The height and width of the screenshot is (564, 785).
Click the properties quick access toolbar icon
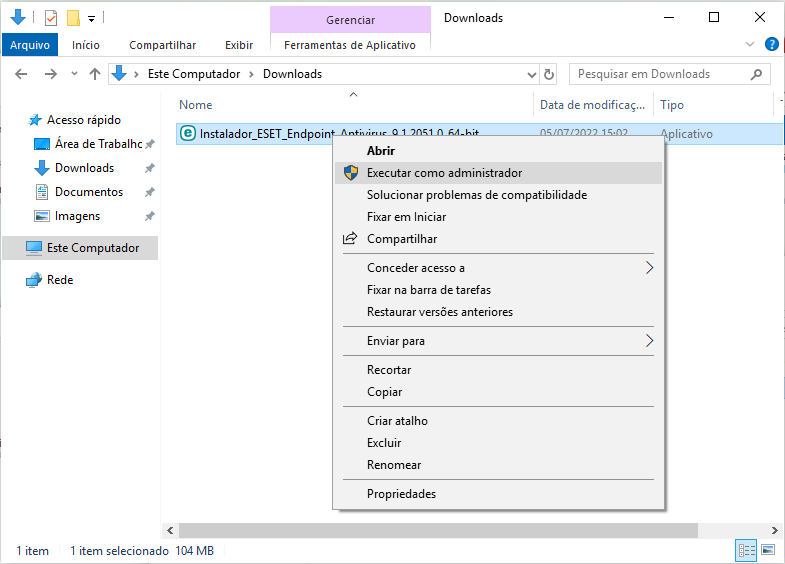click(51, 17)
